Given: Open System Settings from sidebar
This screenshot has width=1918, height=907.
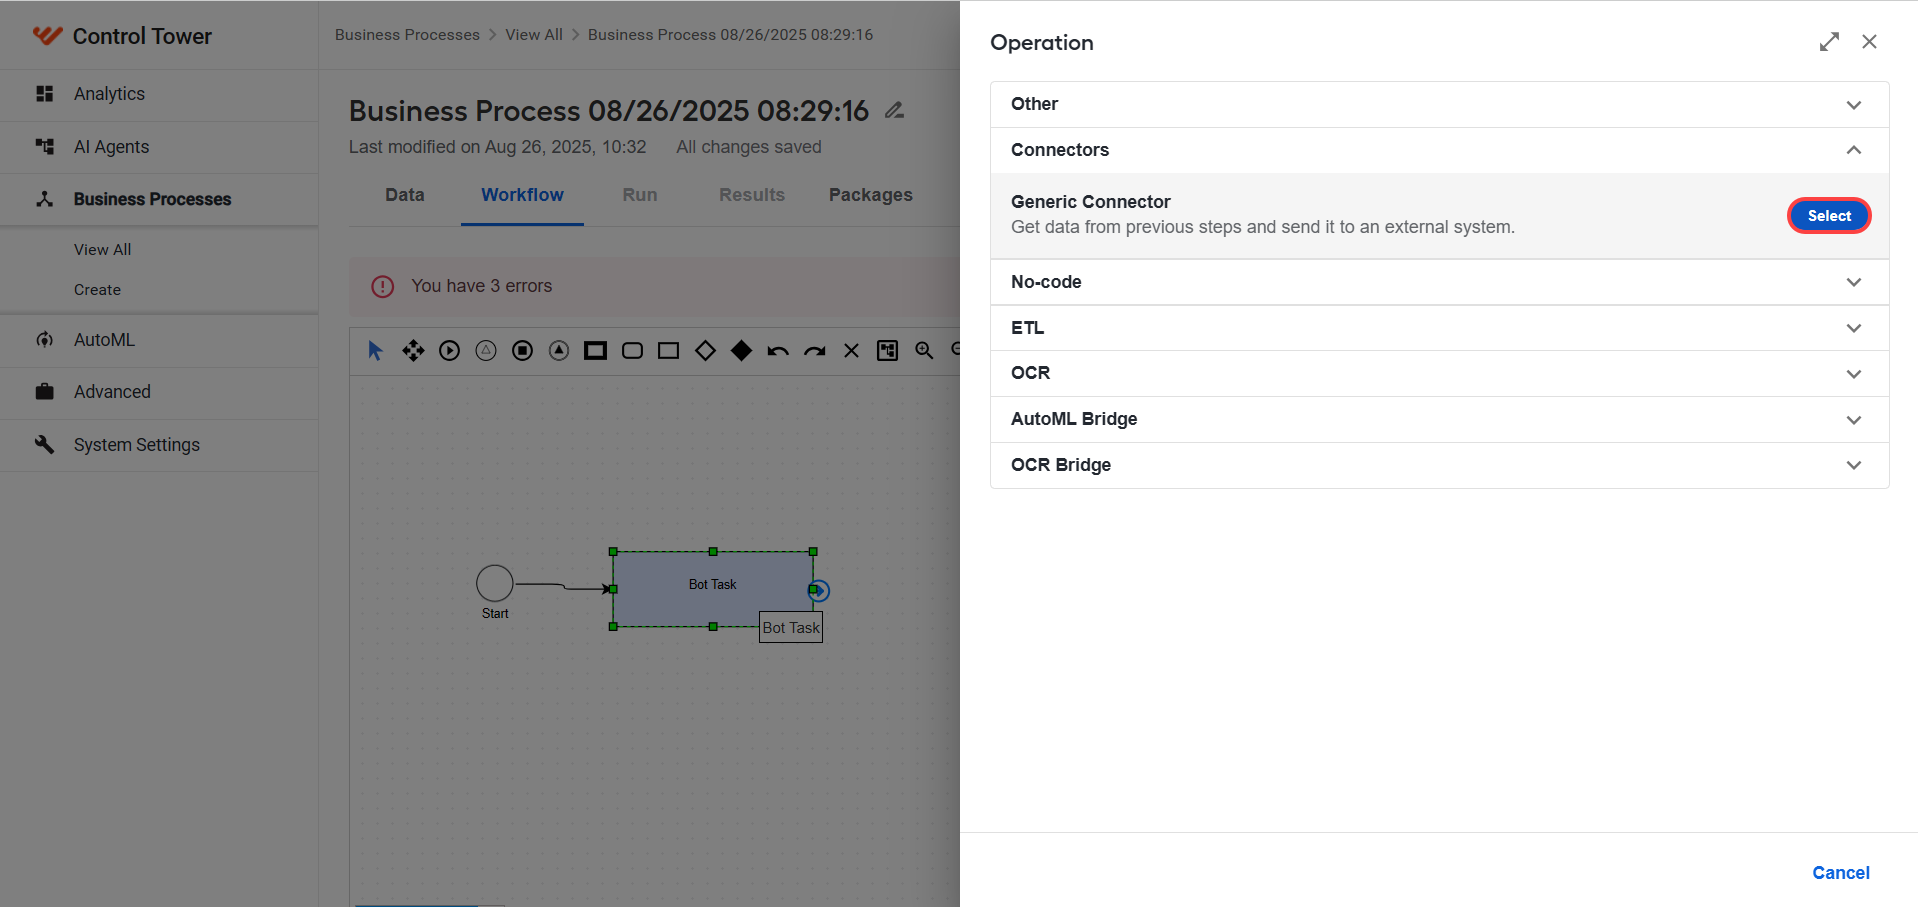Looking at the screenshot, I should tap(159, 445).
